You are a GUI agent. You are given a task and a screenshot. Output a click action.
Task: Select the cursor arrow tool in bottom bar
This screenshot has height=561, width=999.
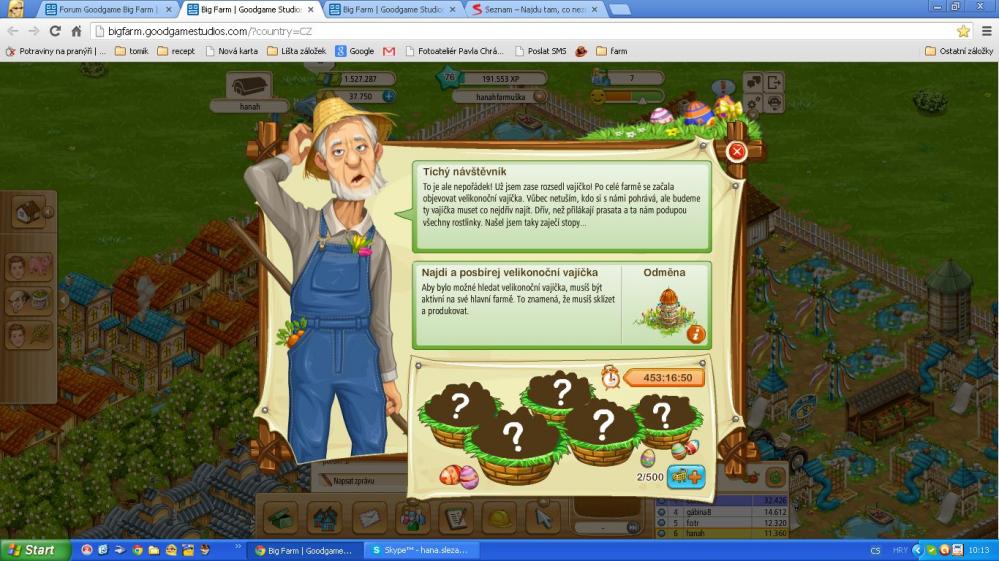tap(543, 518)
